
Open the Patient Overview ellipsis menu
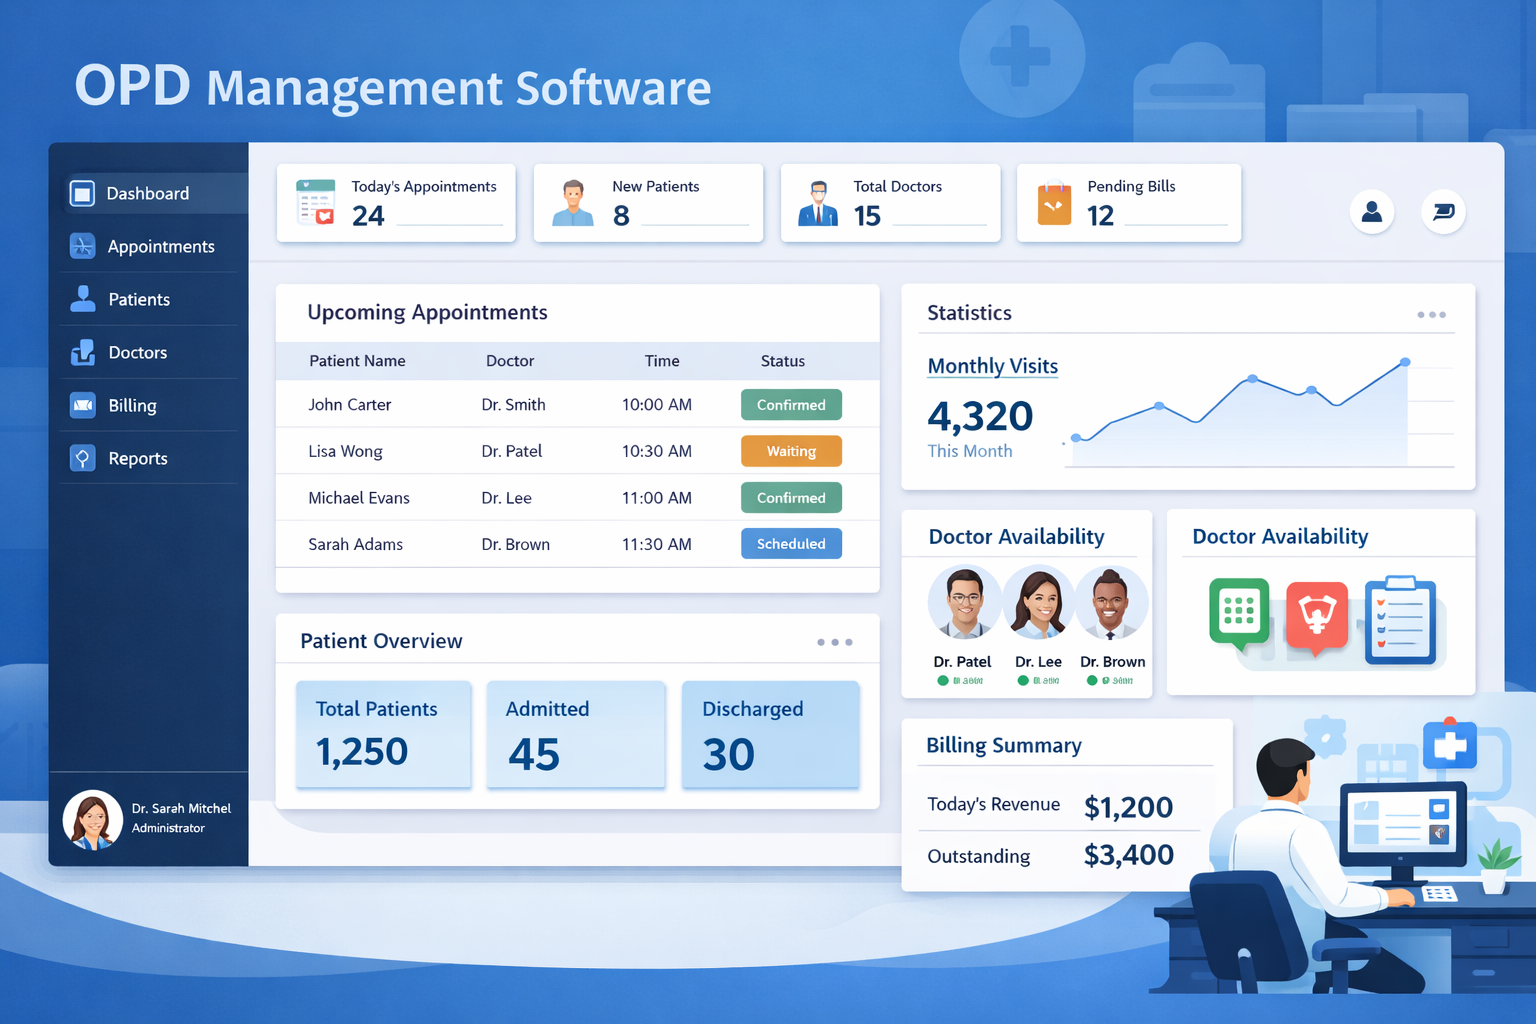pyautogui.click(x=835, y=642)
